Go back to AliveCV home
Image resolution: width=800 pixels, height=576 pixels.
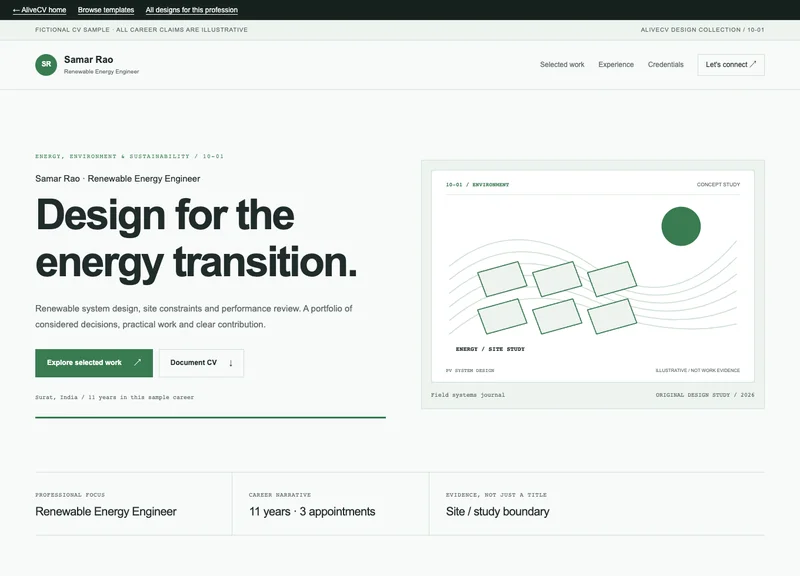pos(39,10)
